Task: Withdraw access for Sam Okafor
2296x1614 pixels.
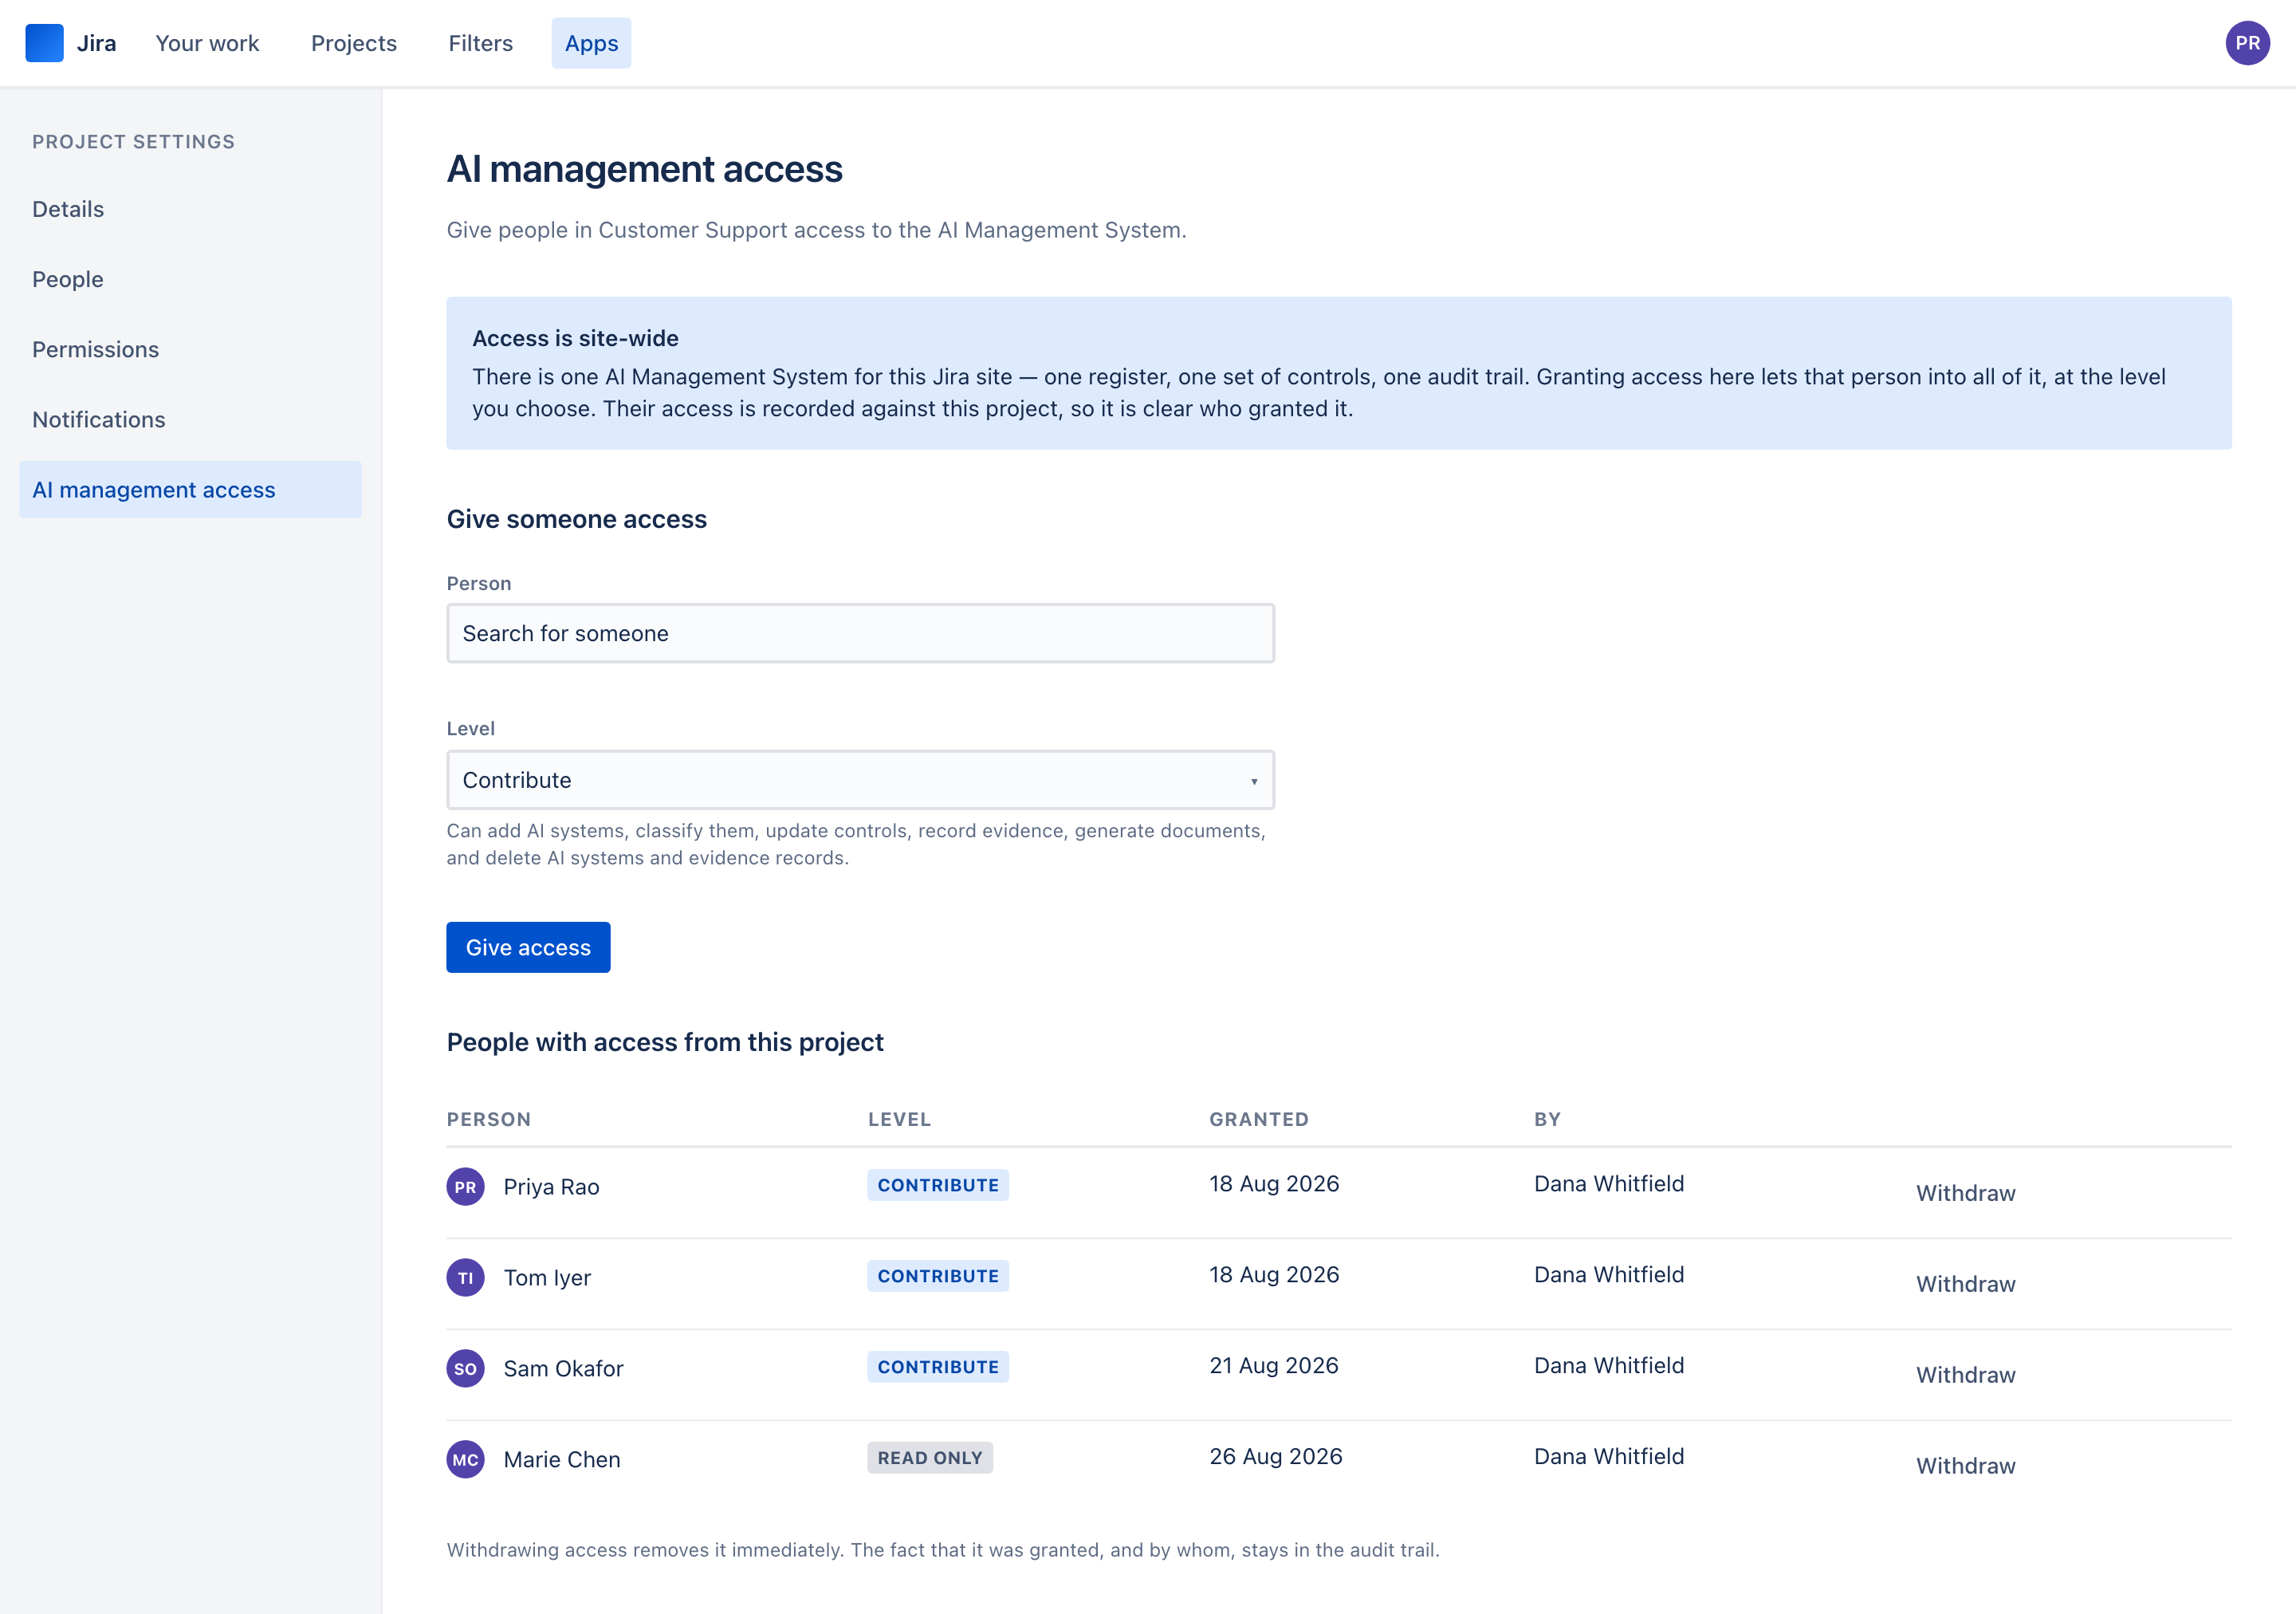Action: [1965, 1375]
